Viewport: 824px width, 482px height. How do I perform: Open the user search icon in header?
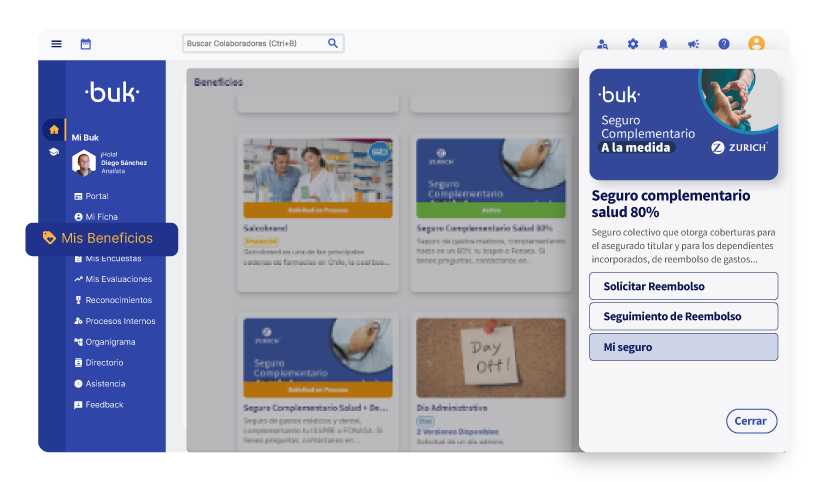click(602, 44)
